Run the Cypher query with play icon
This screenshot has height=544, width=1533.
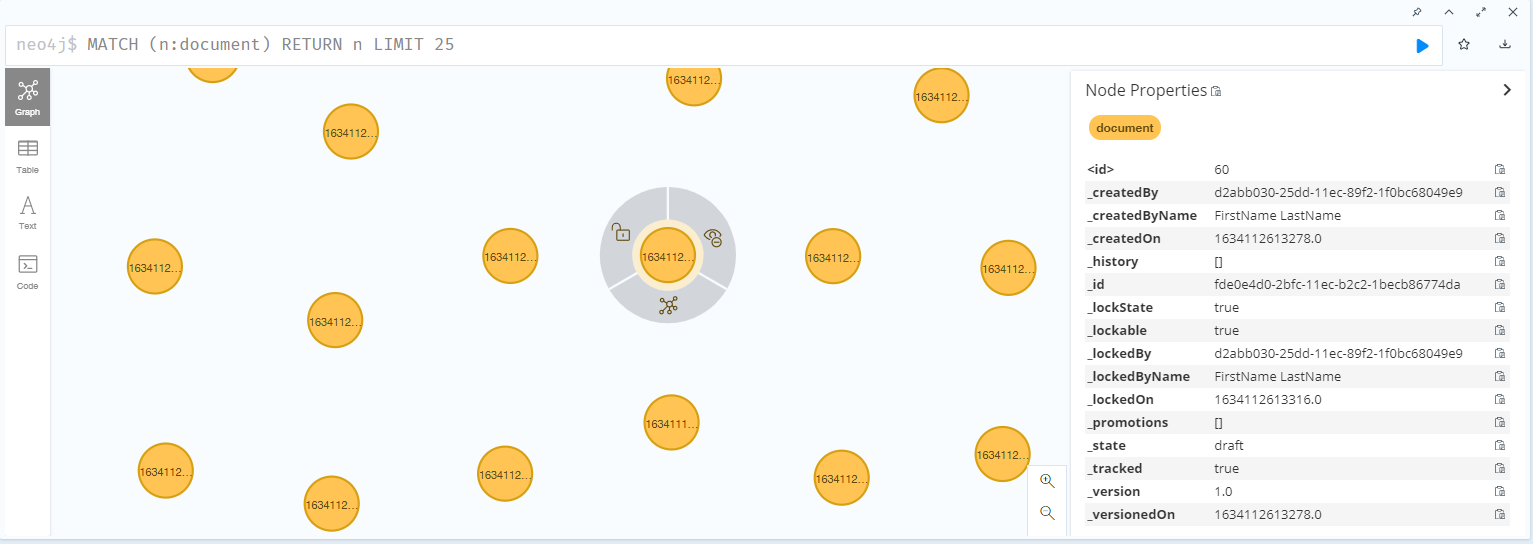coord(1422,46)
